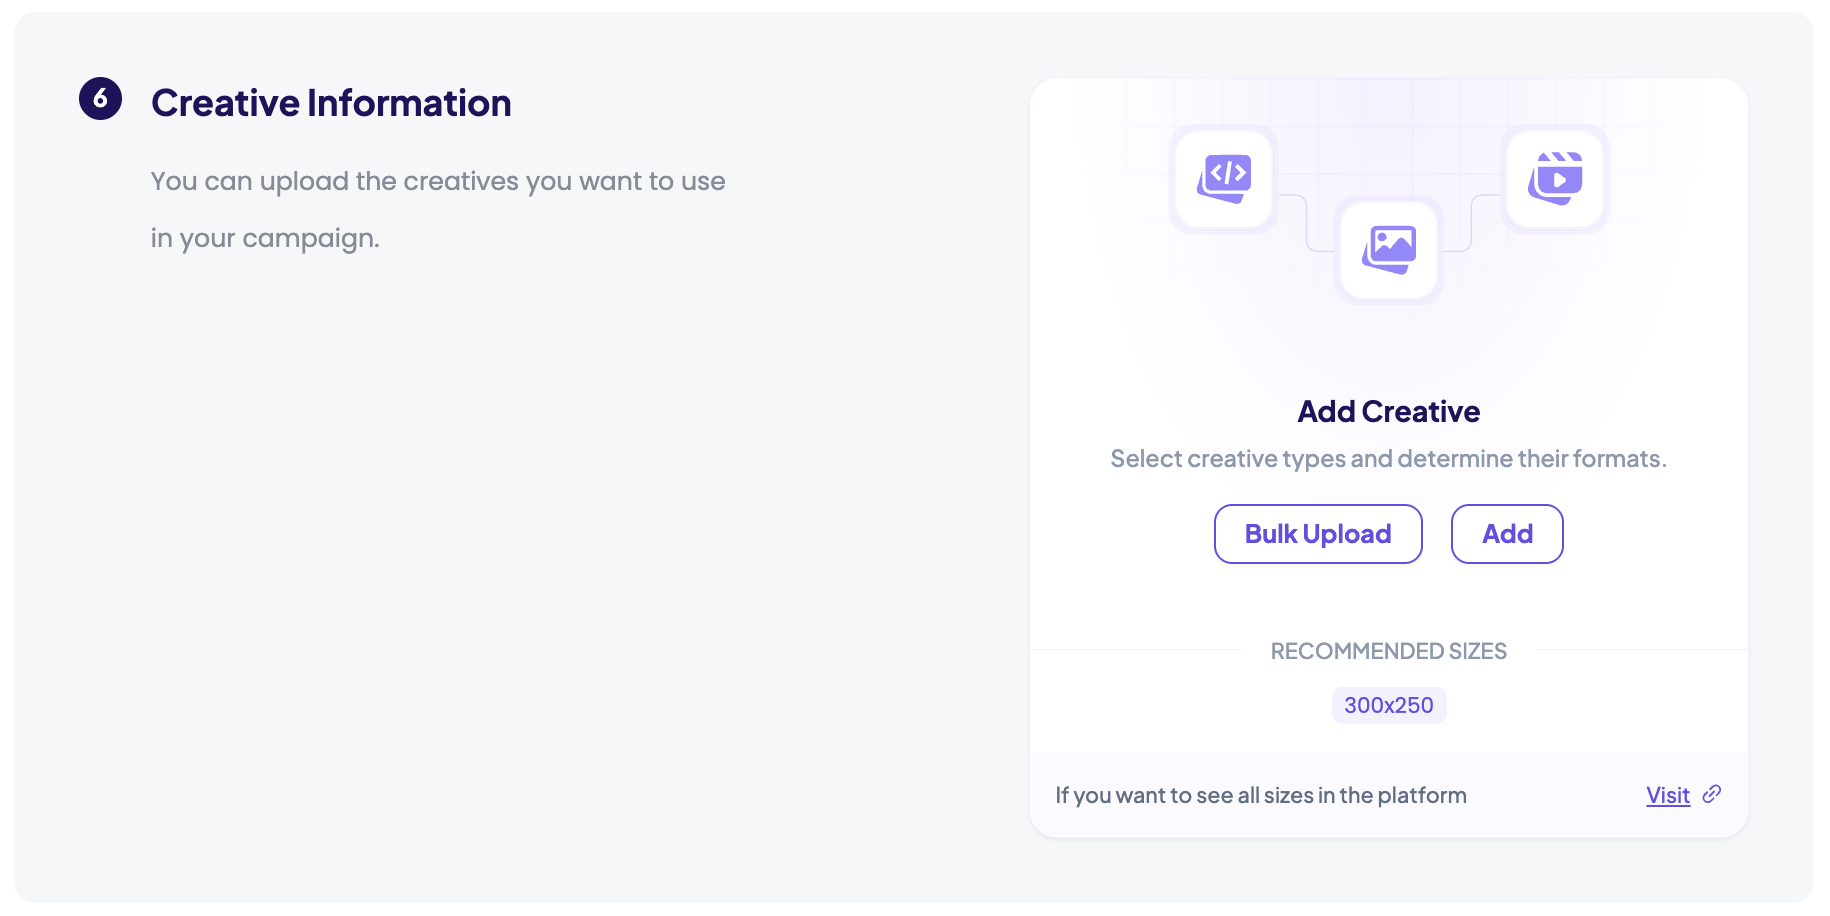
Task: Click the step 6 number badge
Action: tap(101, 99)
